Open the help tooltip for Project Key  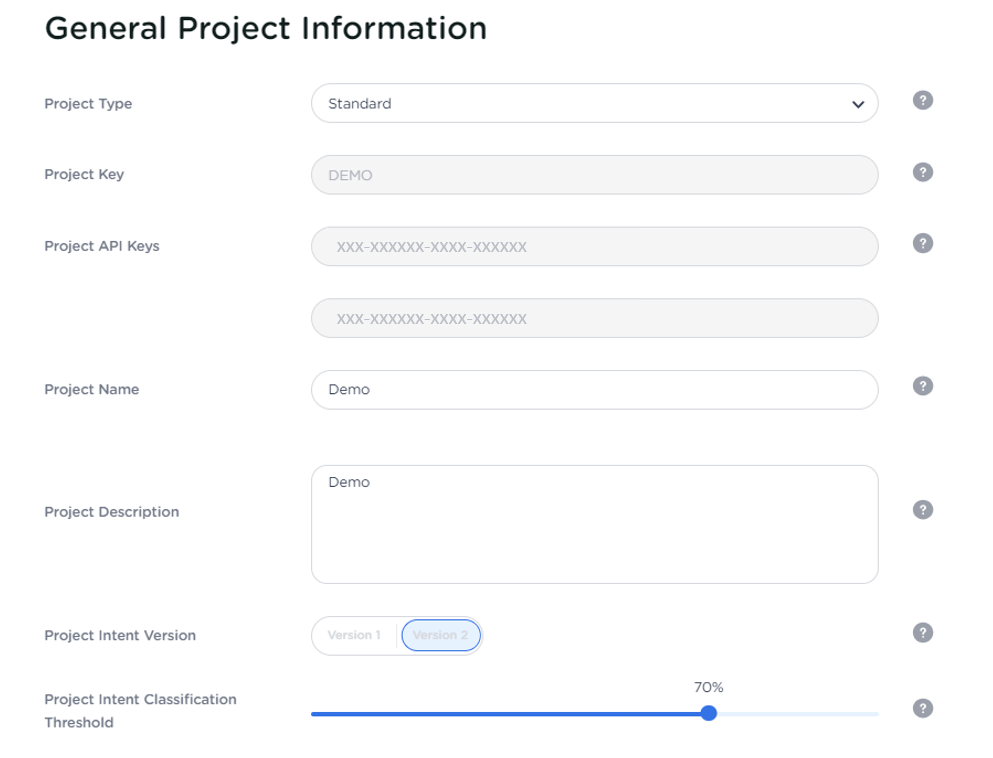923,172
